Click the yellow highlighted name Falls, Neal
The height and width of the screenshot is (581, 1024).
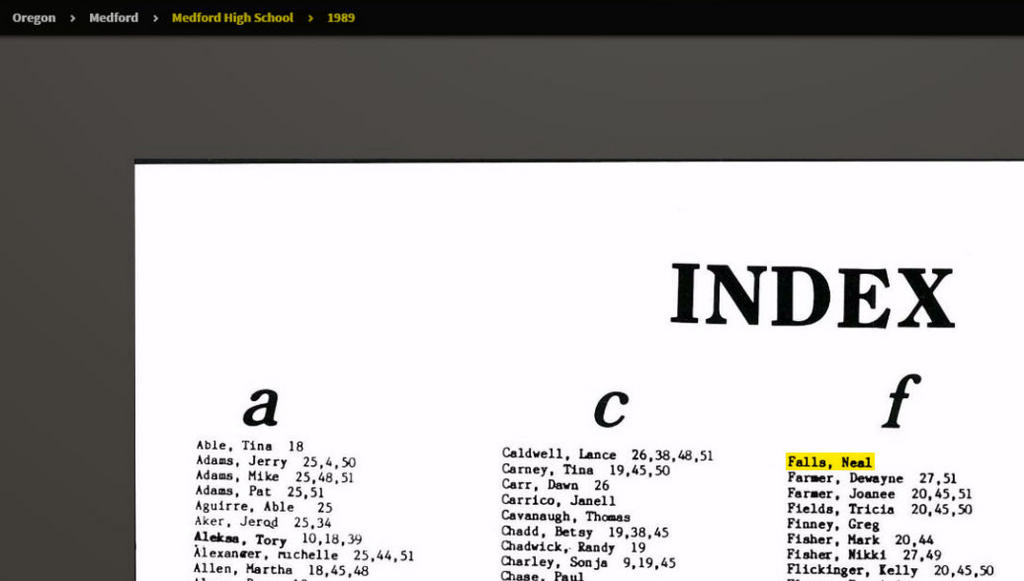(830, 462)
